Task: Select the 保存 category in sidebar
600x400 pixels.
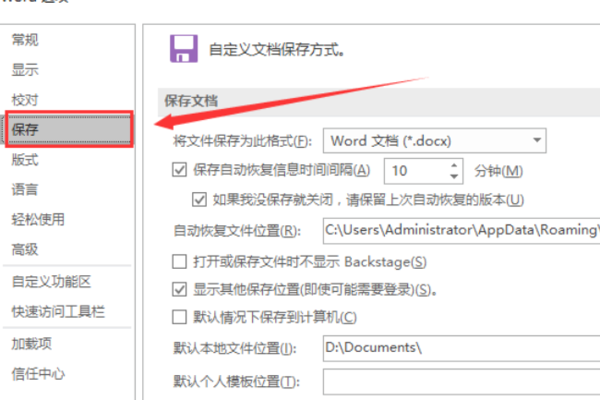Action: [x=69, y=129]
